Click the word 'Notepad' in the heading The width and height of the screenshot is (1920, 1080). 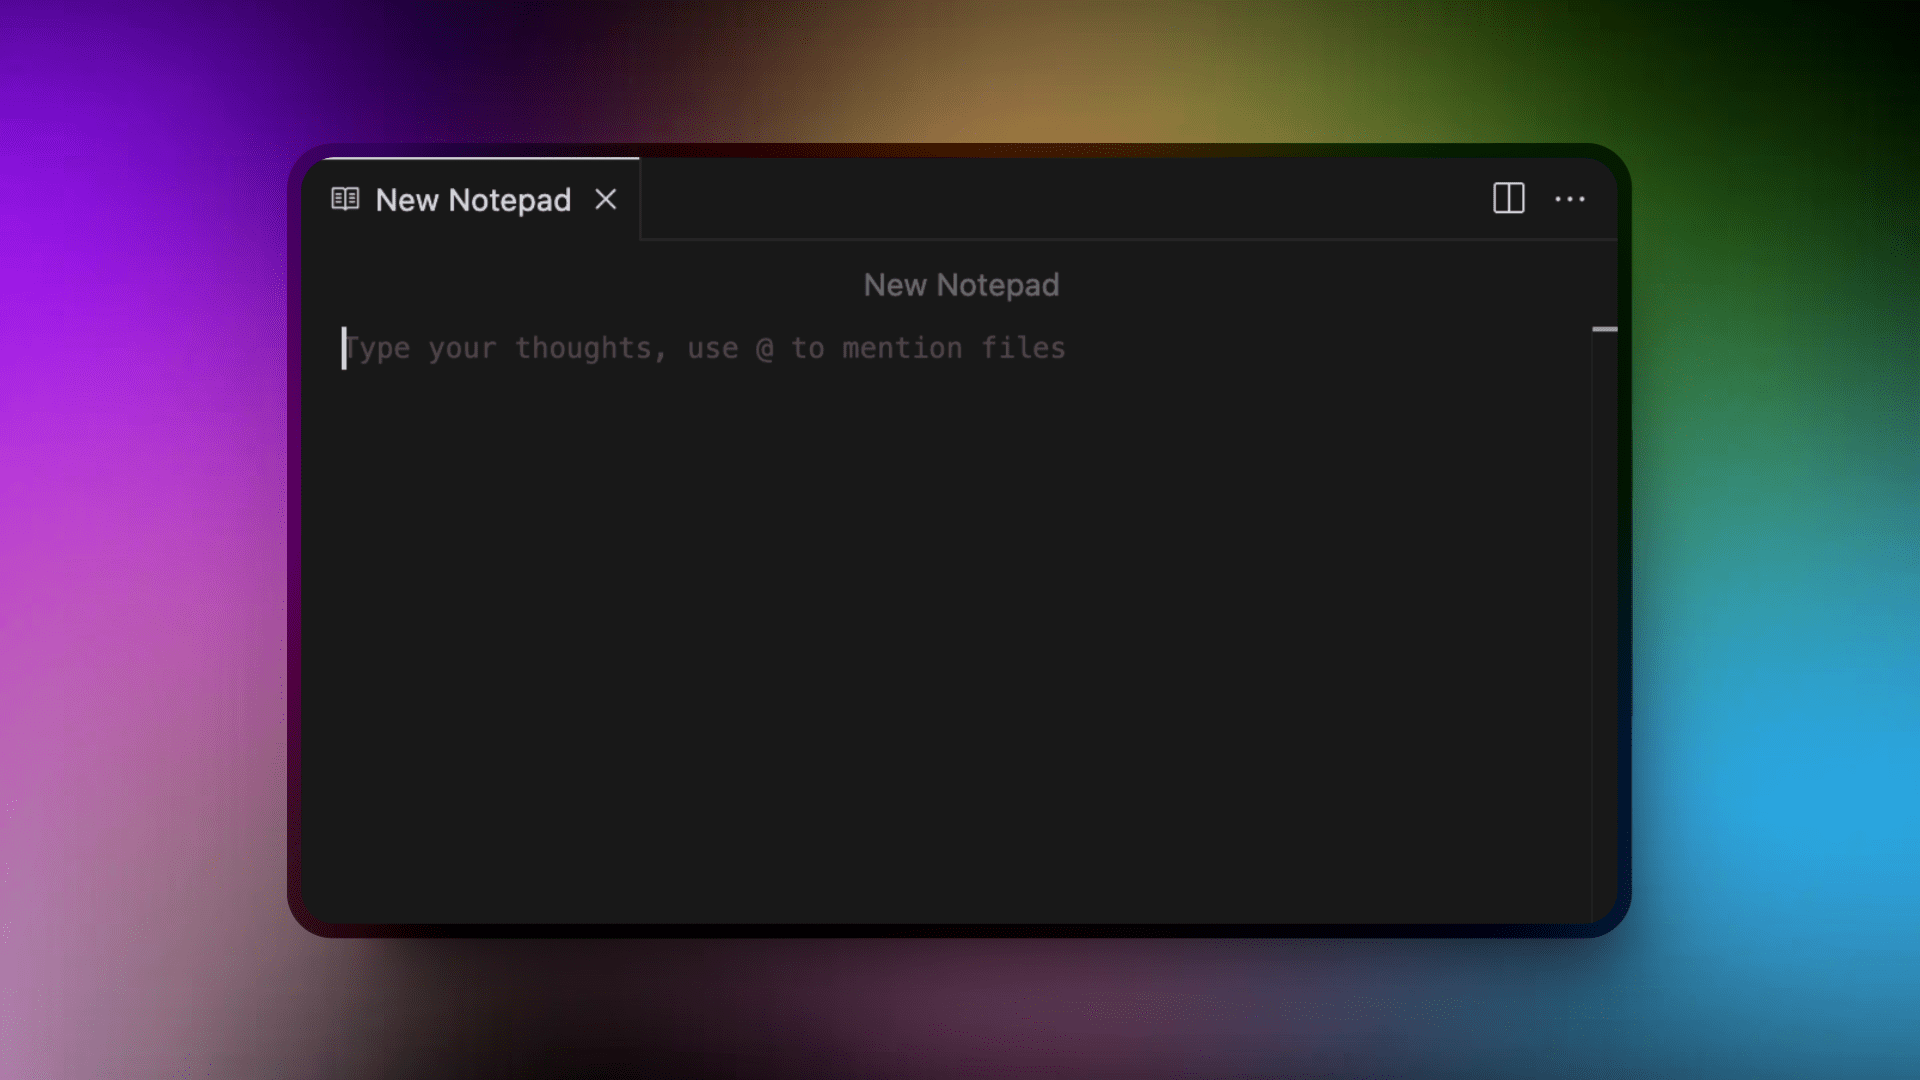pos(997,286)
